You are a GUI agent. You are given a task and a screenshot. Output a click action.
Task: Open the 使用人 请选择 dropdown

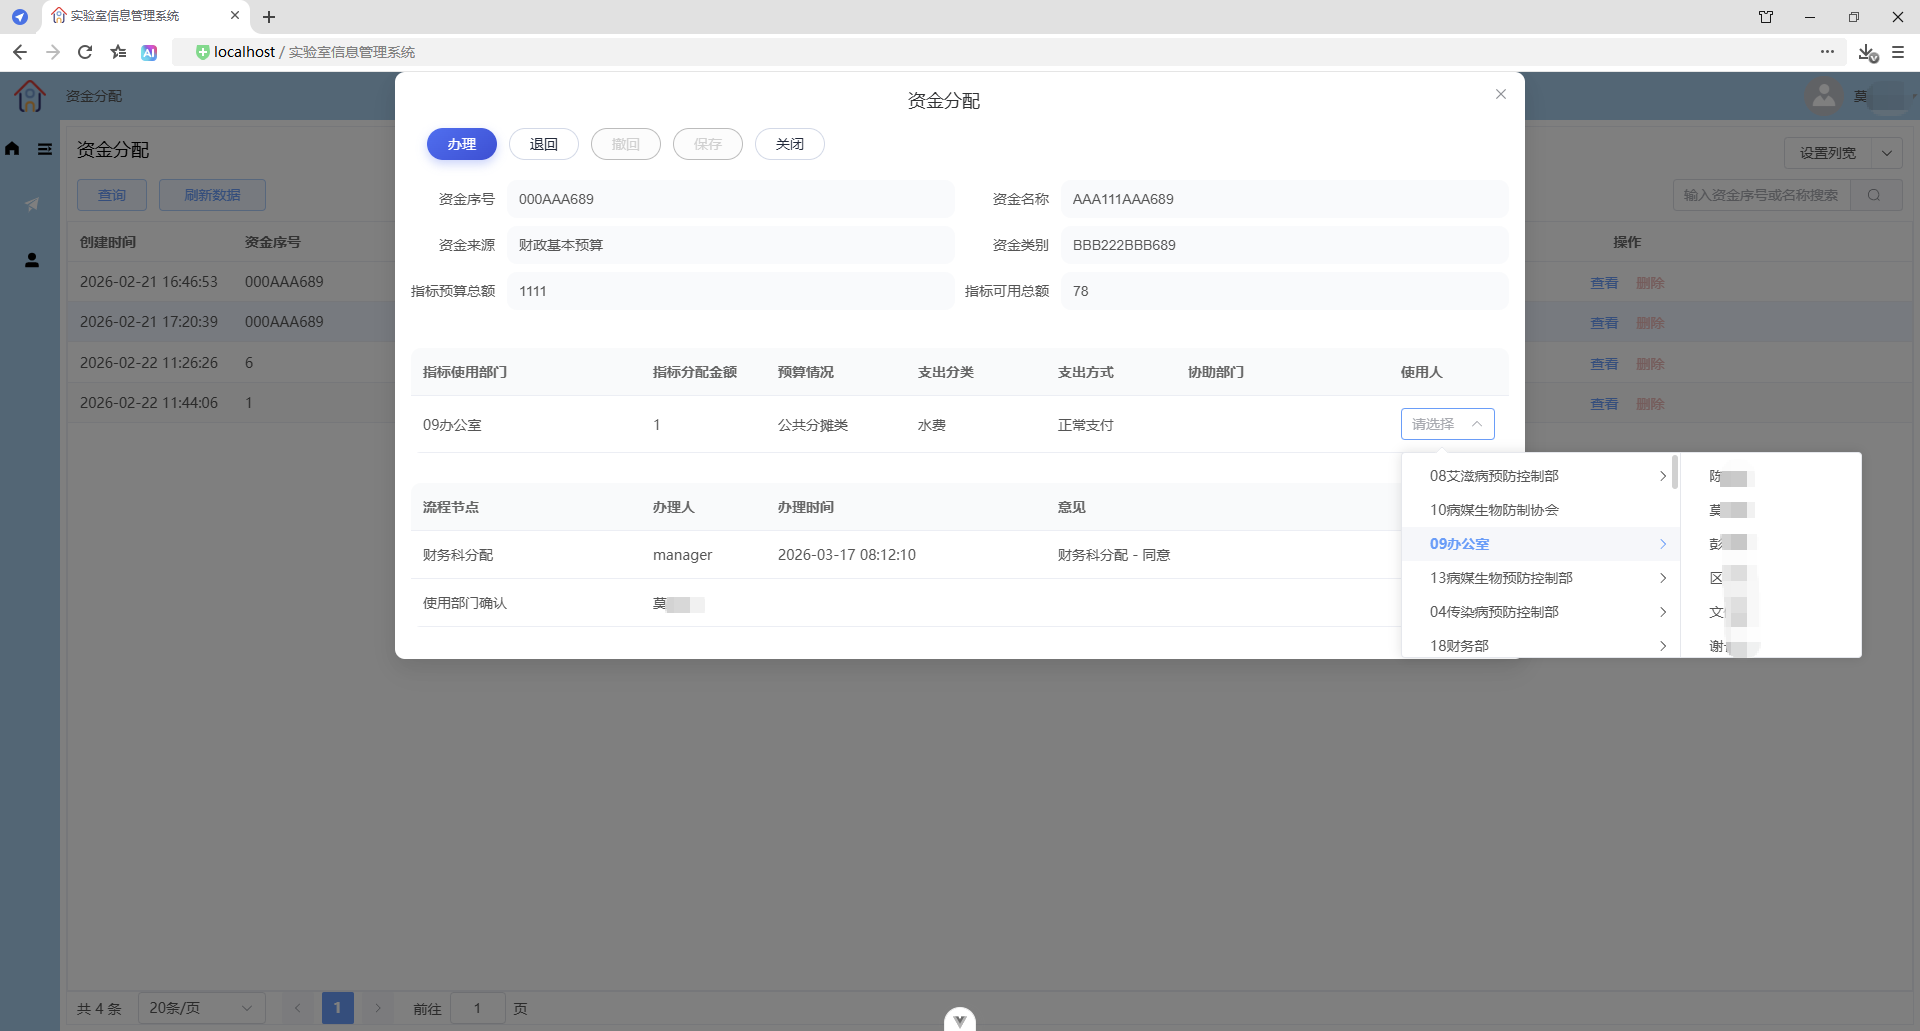[x=1448, y=424]
